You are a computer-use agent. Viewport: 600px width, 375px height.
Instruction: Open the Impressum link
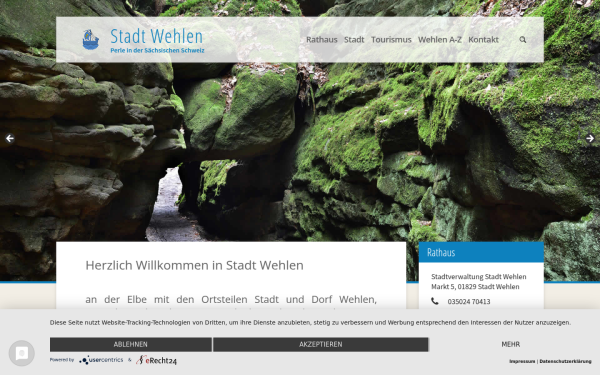coord(522,361)
